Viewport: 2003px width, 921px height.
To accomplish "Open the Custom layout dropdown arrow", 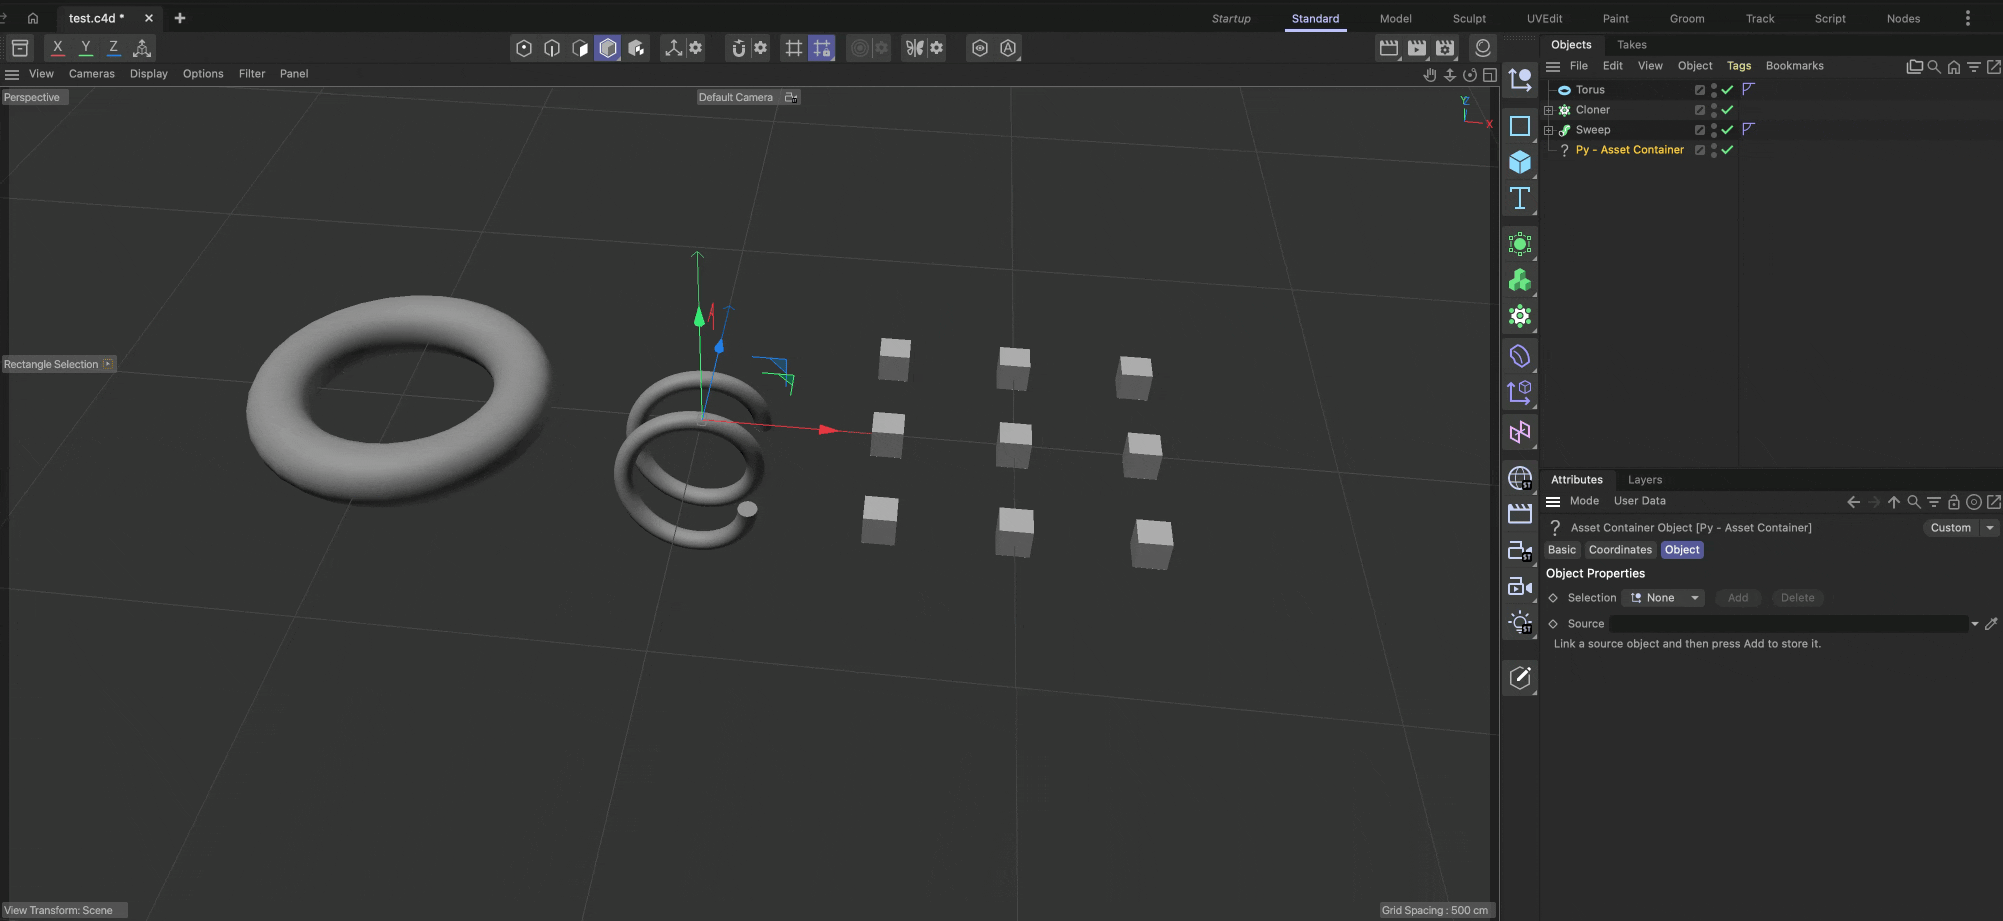I will click(x=1990, y=528).
